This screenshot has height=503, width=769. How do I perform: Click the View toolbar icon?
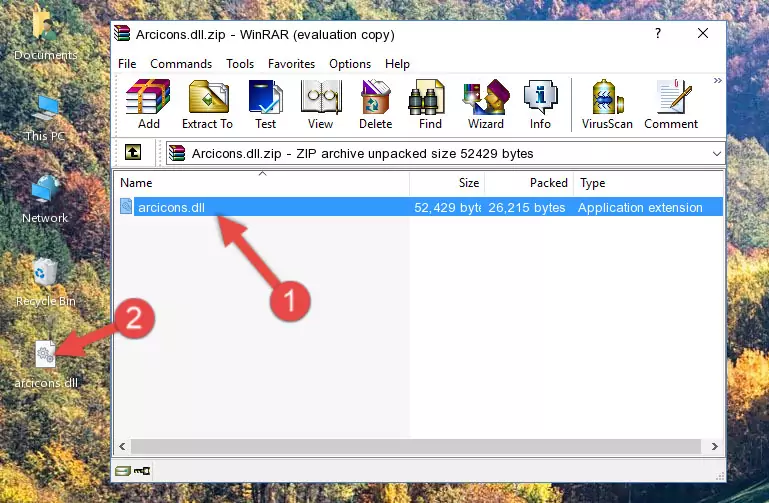(x=321, y=104)
